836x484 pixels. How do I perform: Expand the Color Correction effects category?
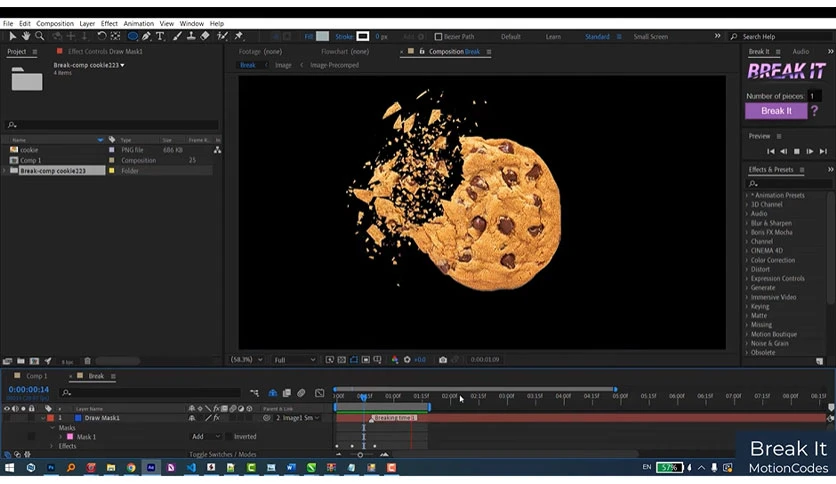747,260
